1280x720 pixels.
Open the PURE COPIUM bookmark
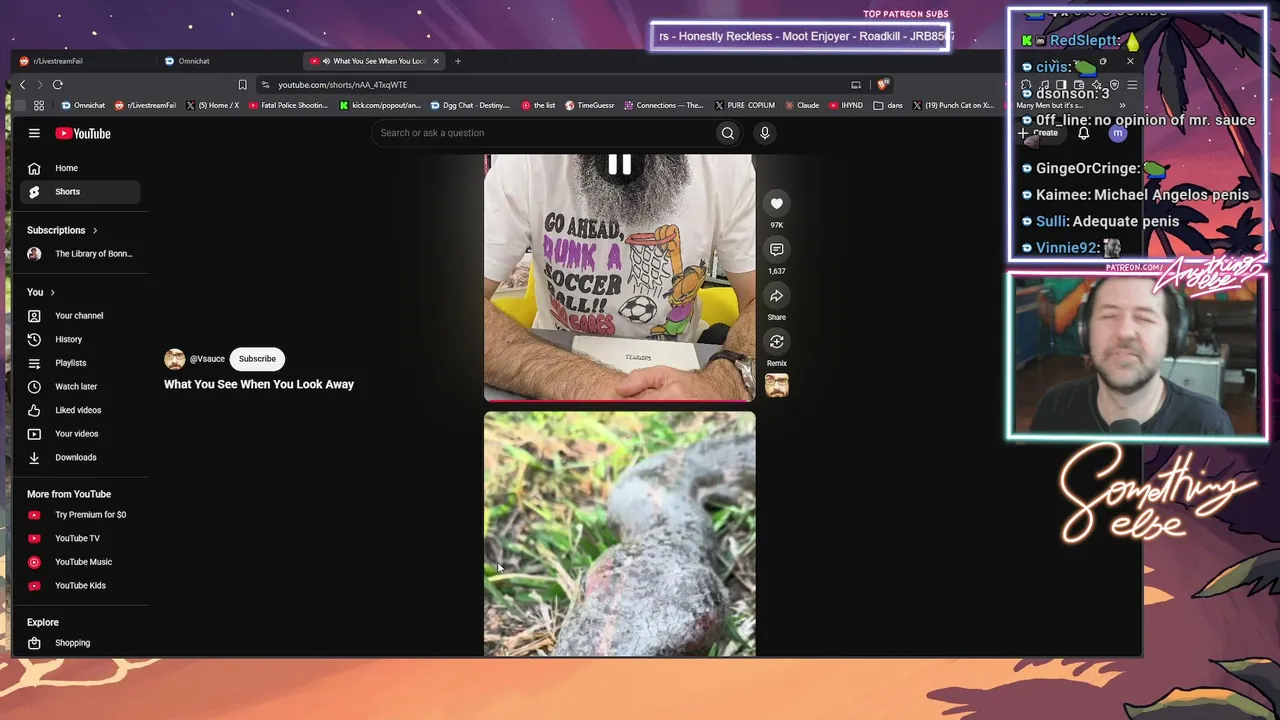[x=745, y=105]
